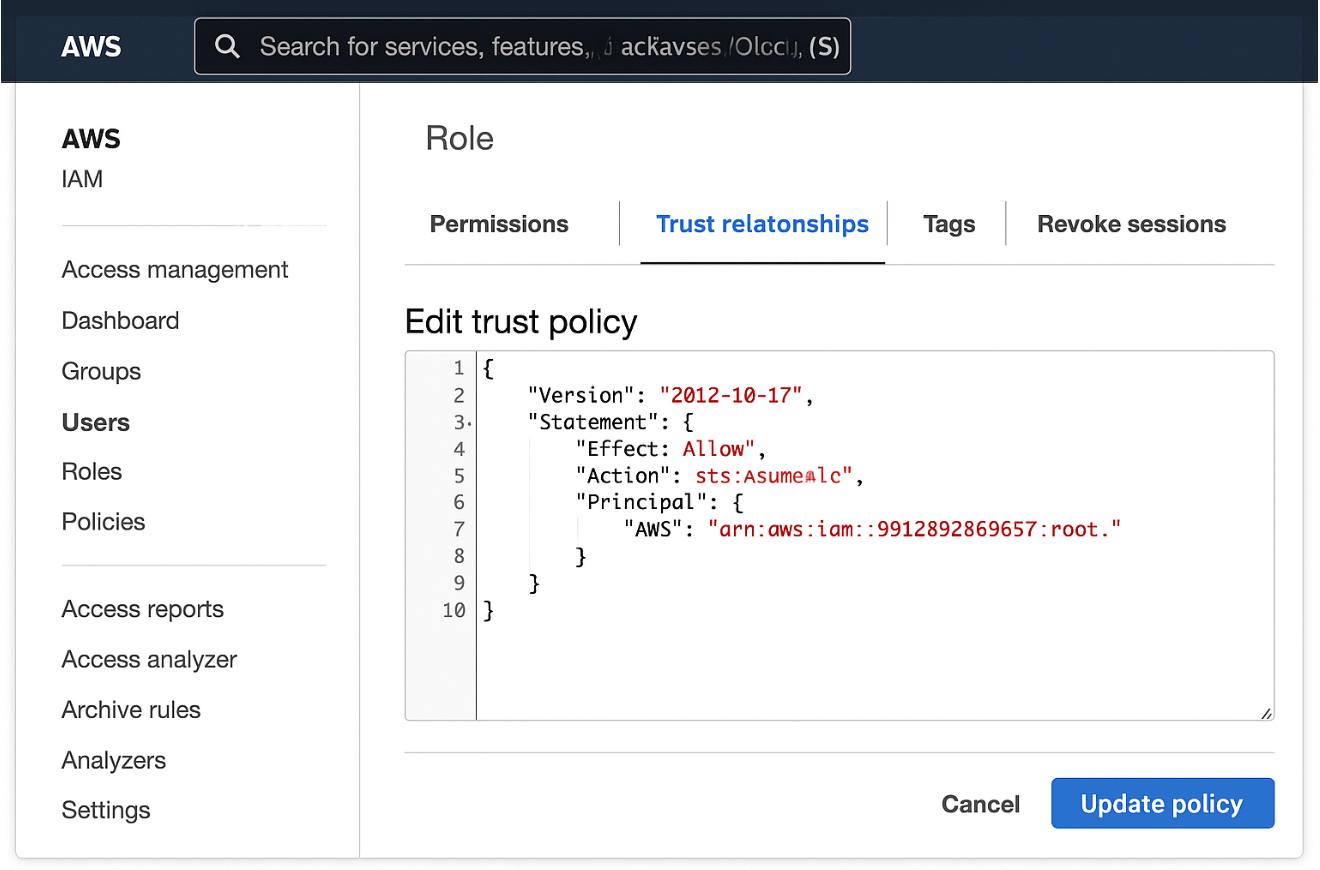Screen dimensions: 1320x870
Task: Switch to Trust relationships tab
Action: pos(762,224)
